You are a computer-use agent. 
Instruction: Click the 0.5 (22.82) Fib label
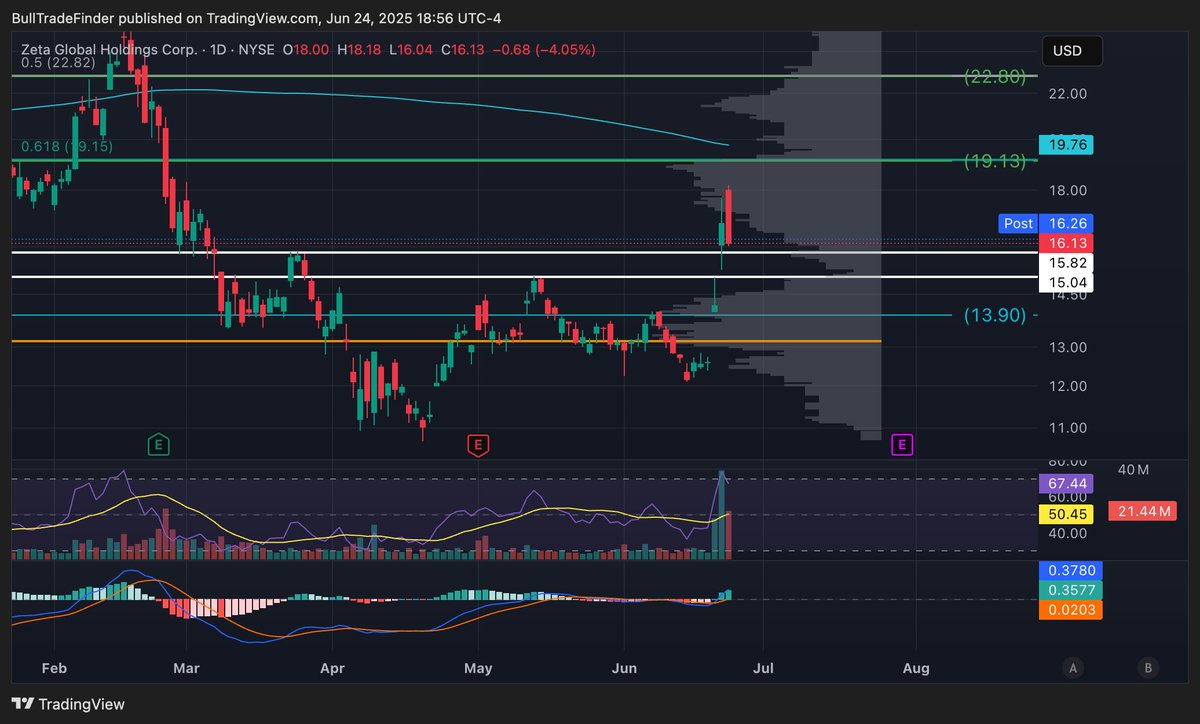click(x=58, y=62)
